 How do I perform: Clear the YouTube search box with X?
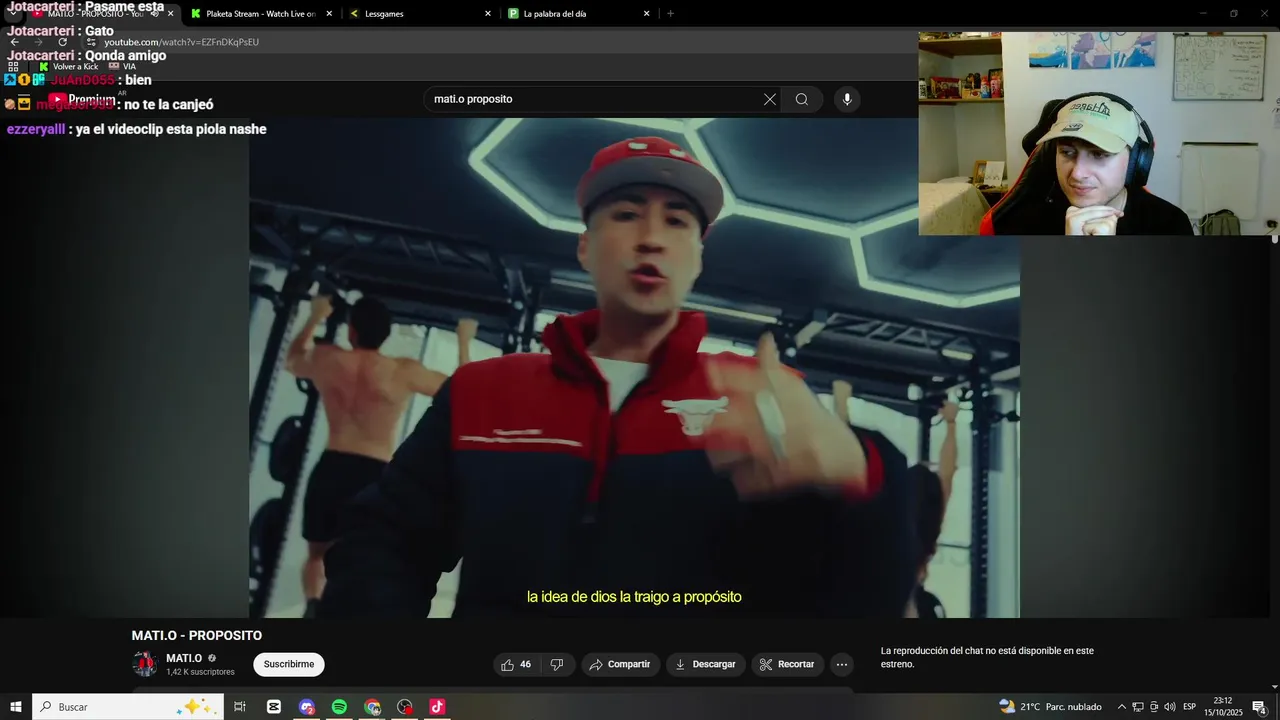[770, 99]
